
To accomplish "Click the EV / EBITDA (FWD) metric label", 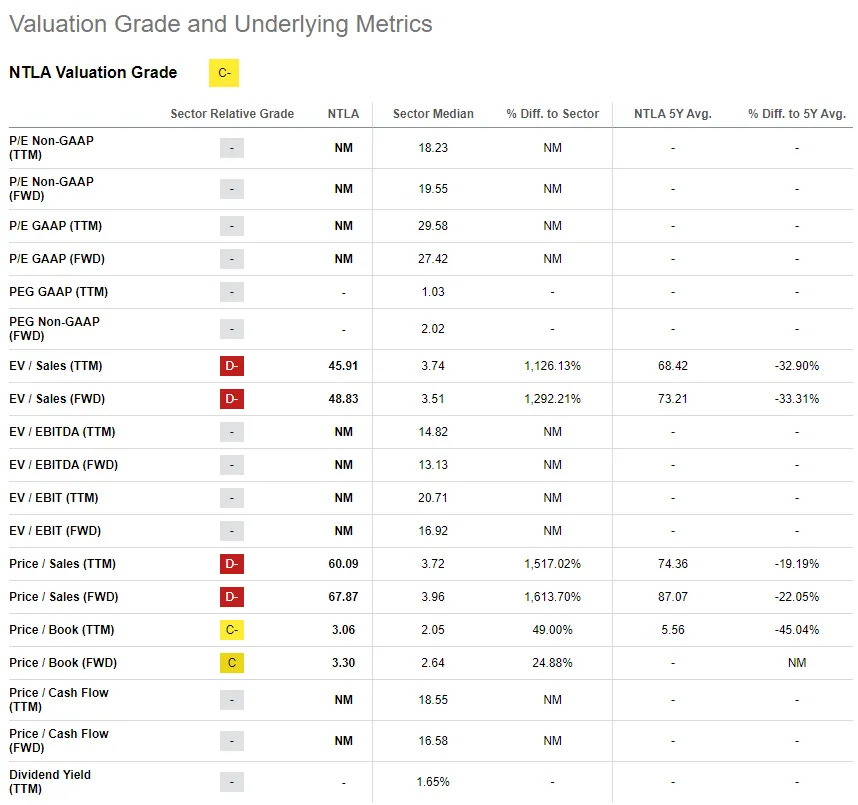I will pyautogui.click(x=63, y=465).
